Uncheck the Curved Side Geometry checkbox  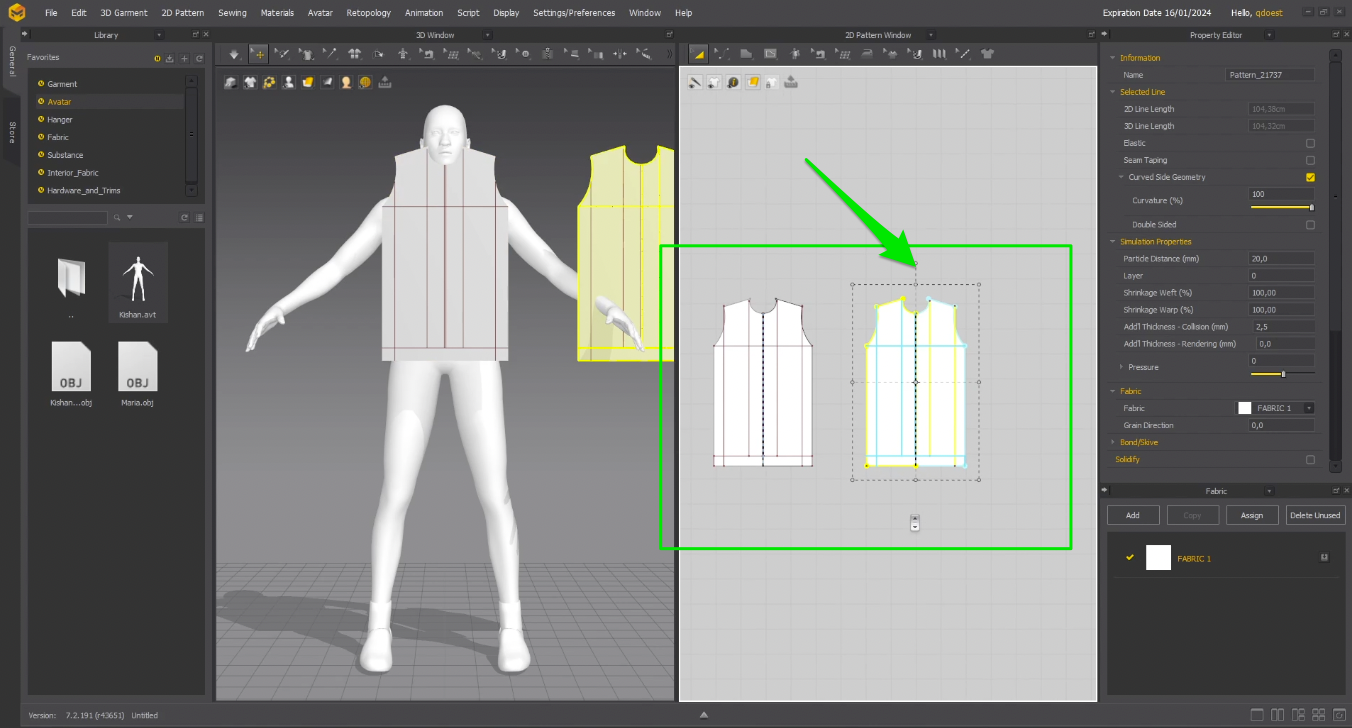click(1310, 177)
